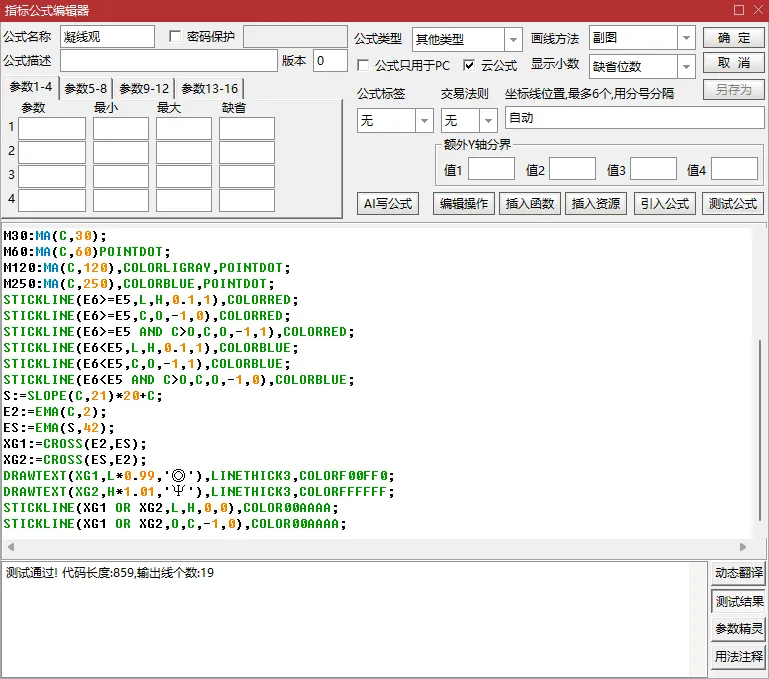Screen dimensions: 769x679
Task: Switch to 参数13-16 tab
Action: click(209, 89)
